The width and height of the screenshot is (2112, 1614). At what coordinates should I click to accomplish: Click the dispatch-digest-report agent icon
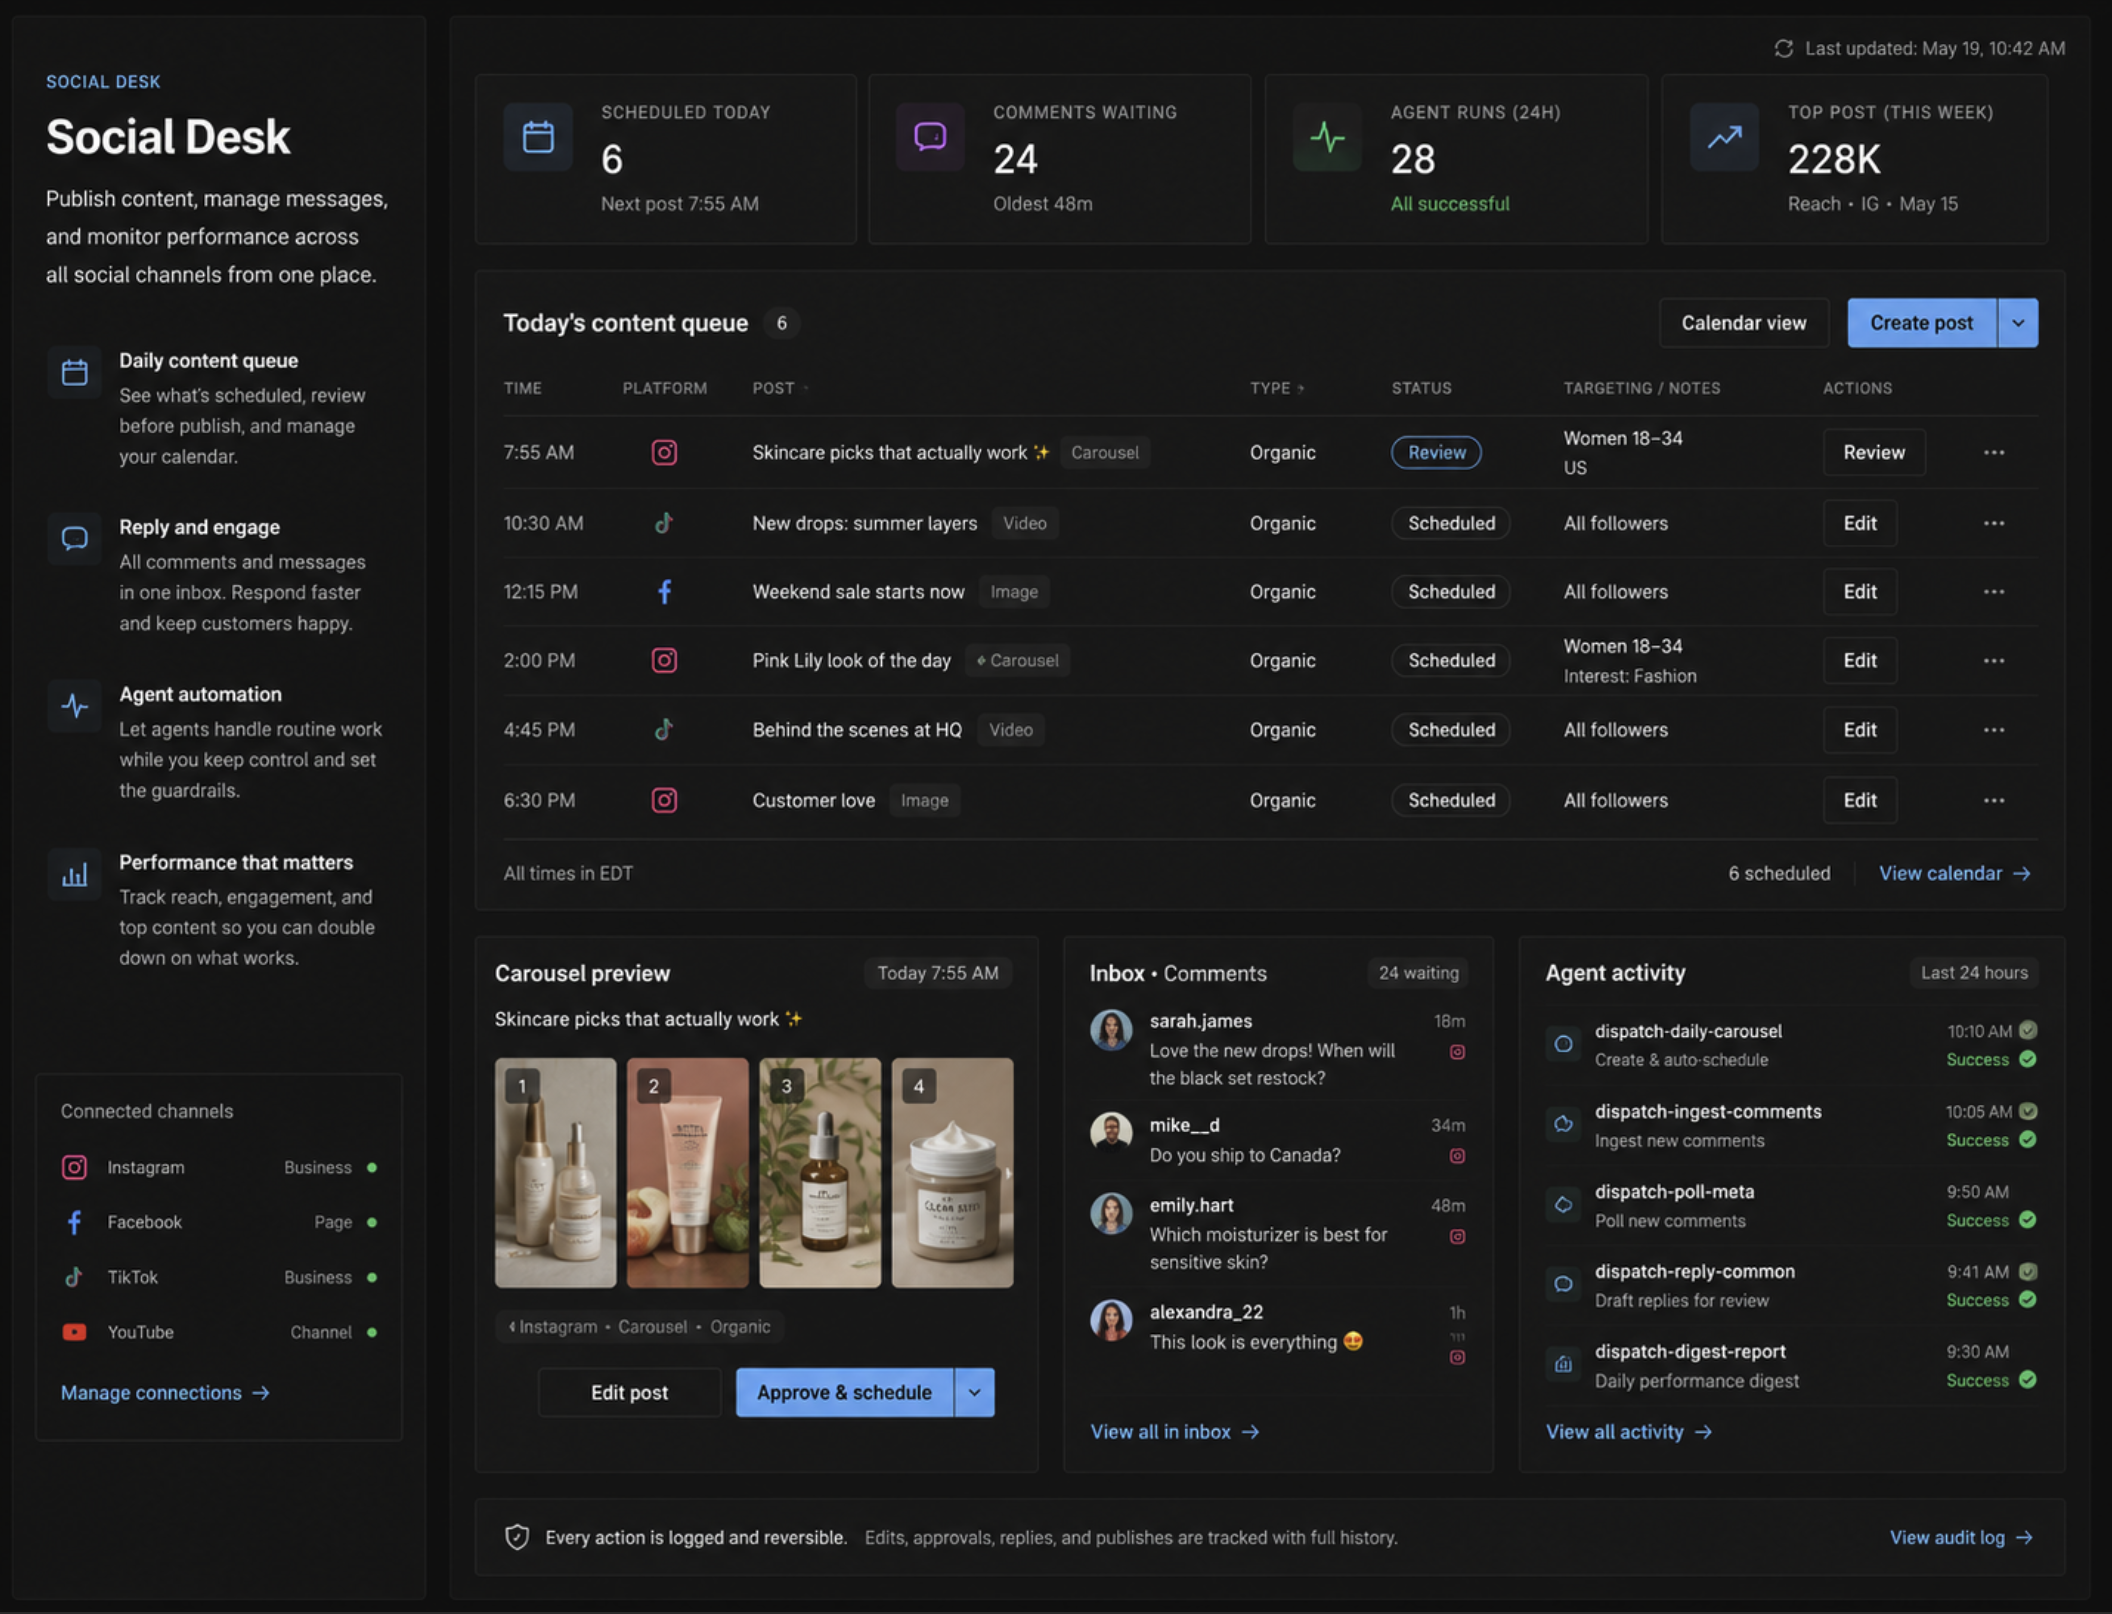(1563, 1364)
